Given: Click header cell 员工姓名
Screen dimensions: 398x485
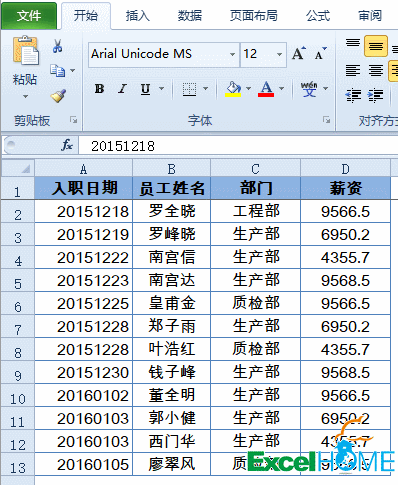Looking at the screenshot, I should [172, 188].
